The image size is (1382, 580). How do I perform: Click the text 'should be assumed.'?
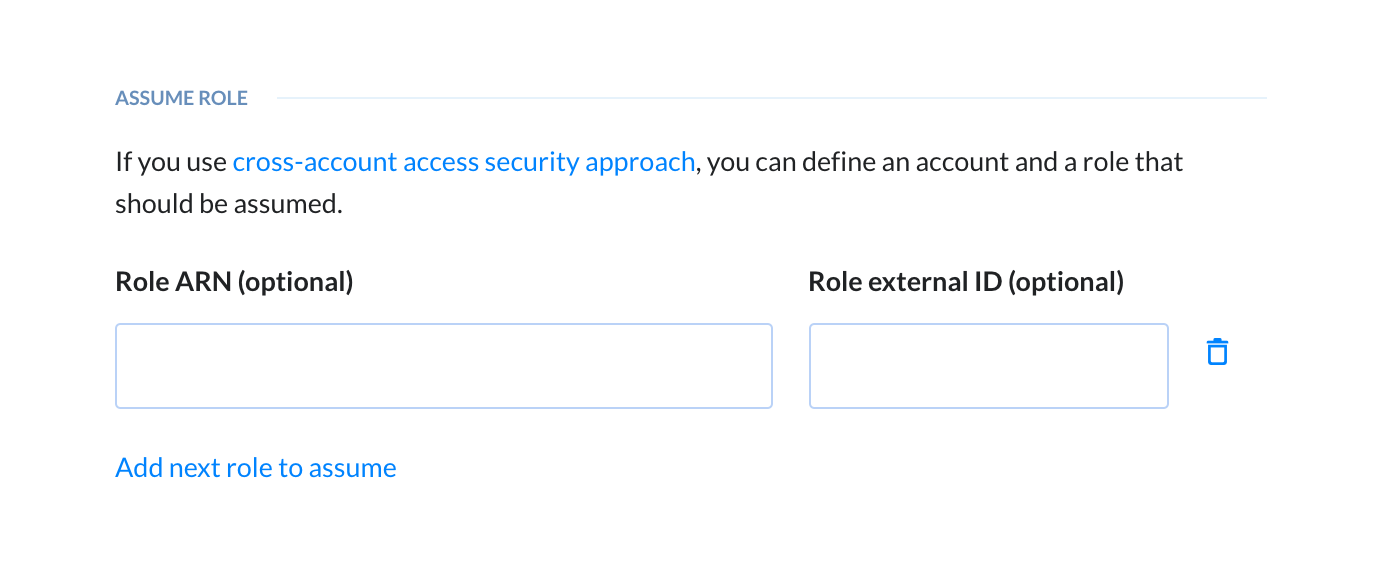pos(229,204)
